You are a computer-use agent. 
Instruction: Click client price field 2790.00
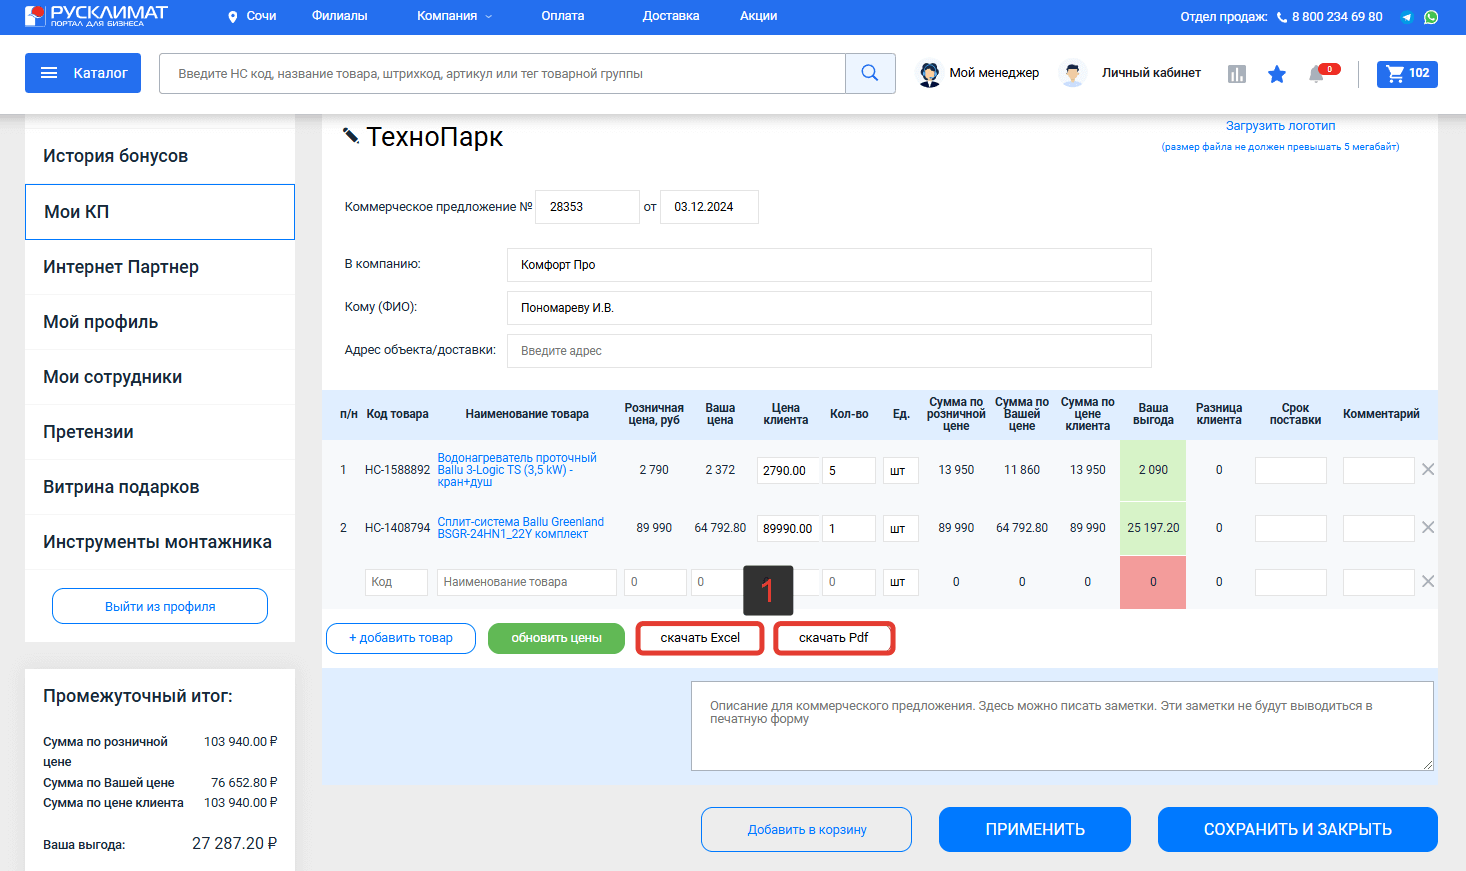click(788, 471)
